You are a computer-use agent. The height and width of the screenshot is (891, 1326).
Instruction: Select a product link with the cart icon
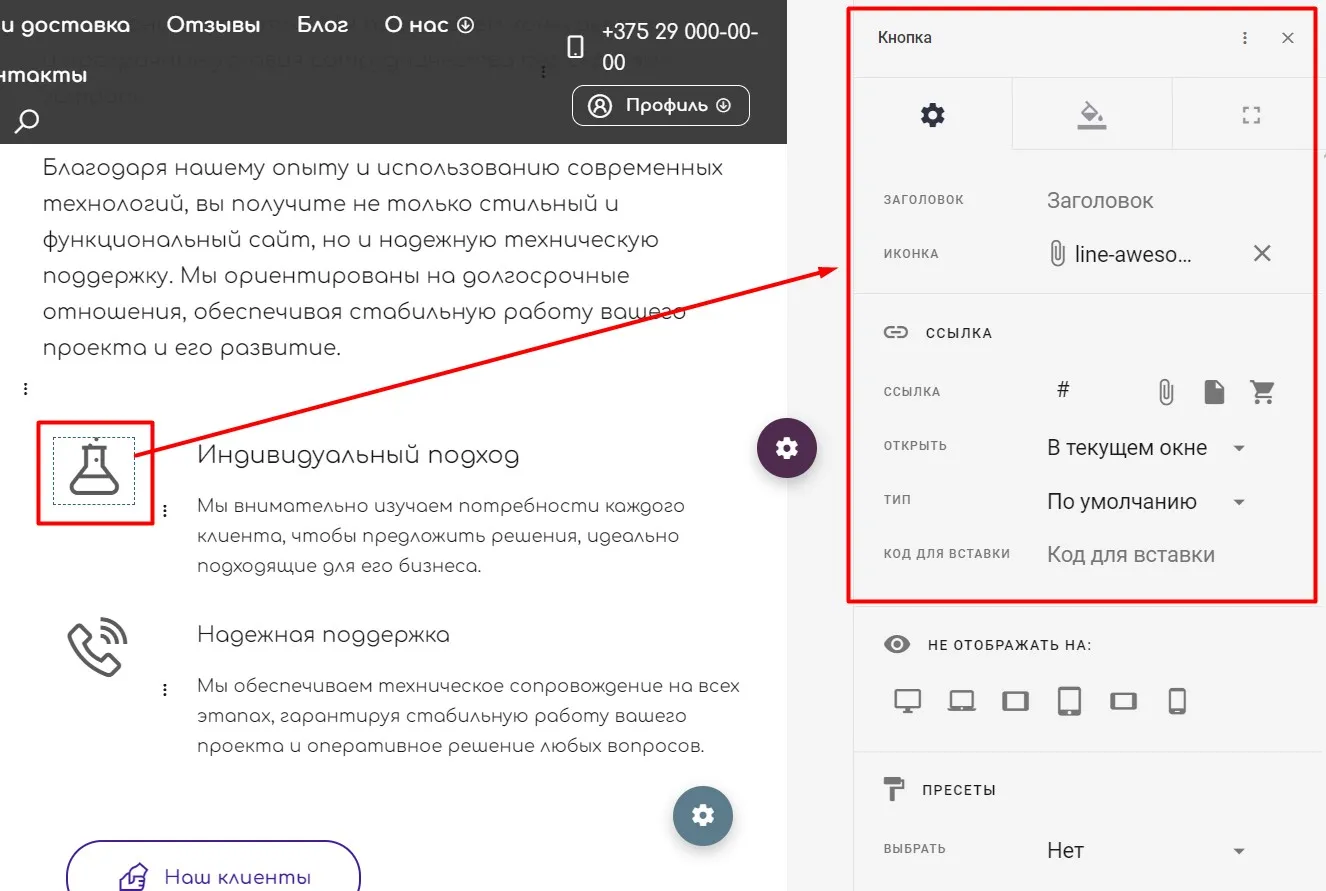click(x=1263, y=391)
